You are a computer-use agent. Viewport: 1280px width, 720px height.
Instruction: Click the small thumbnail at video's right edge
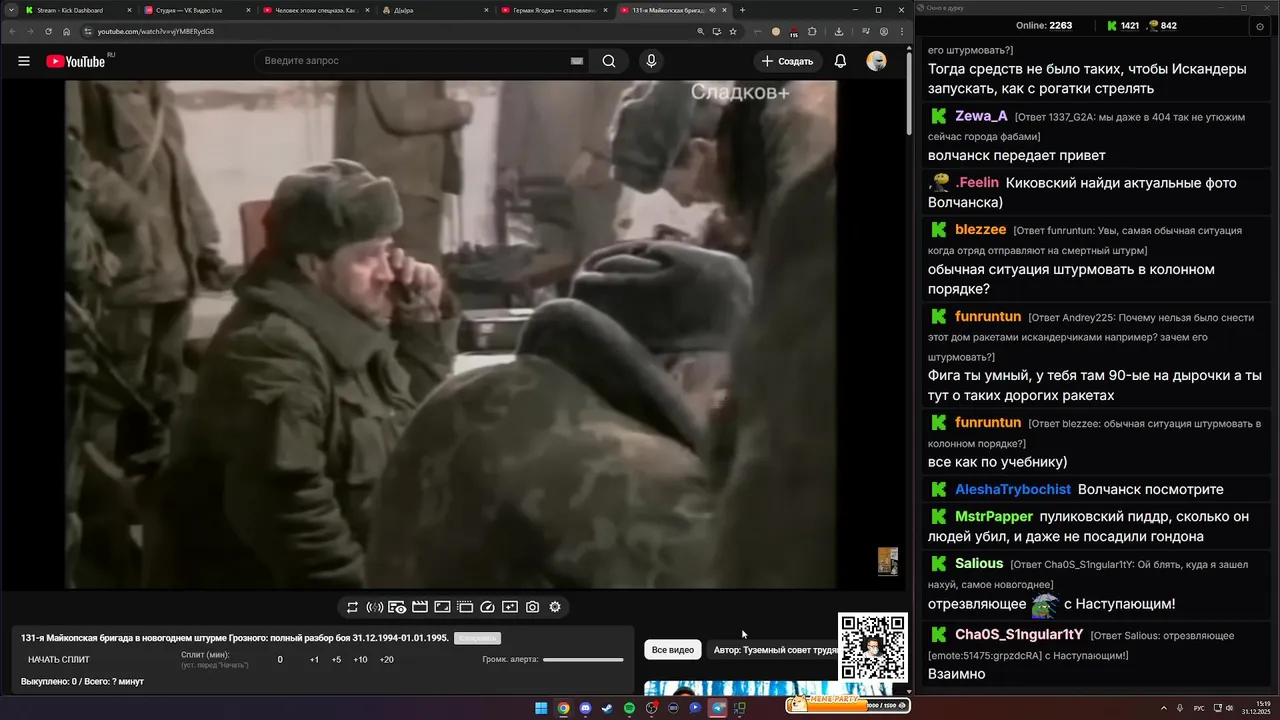point(888,561)
